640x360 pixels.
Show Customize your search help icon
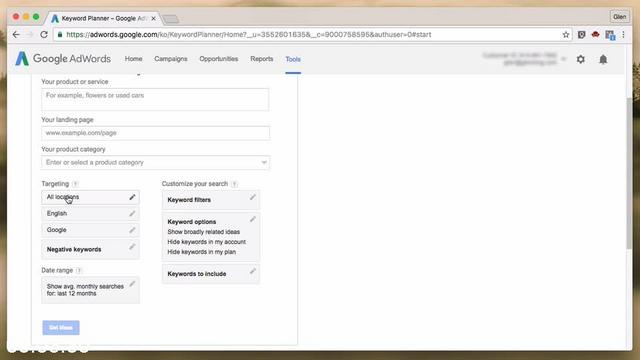[234, 184]
